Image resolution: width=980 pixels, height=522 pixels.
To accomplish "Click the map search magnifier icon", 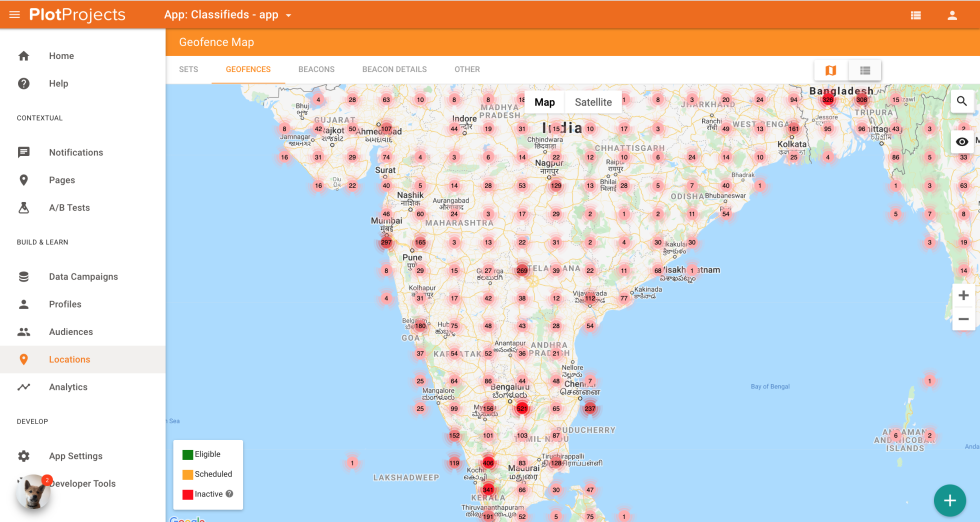I will click(x=962, y=101).
